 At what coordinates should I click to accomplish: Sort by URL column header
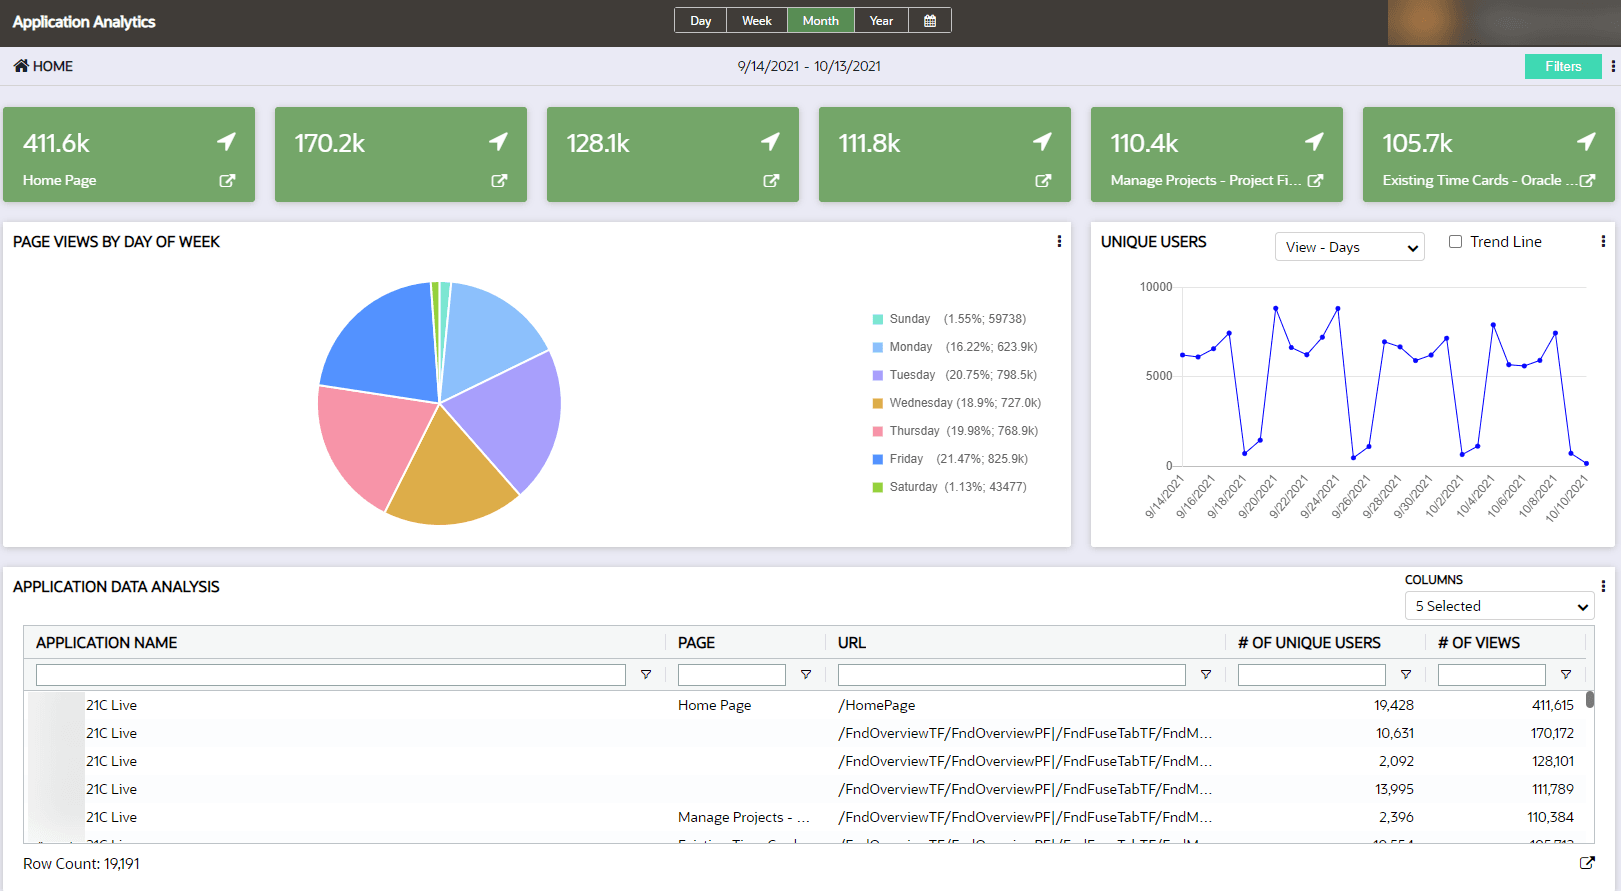coord(852,643)
